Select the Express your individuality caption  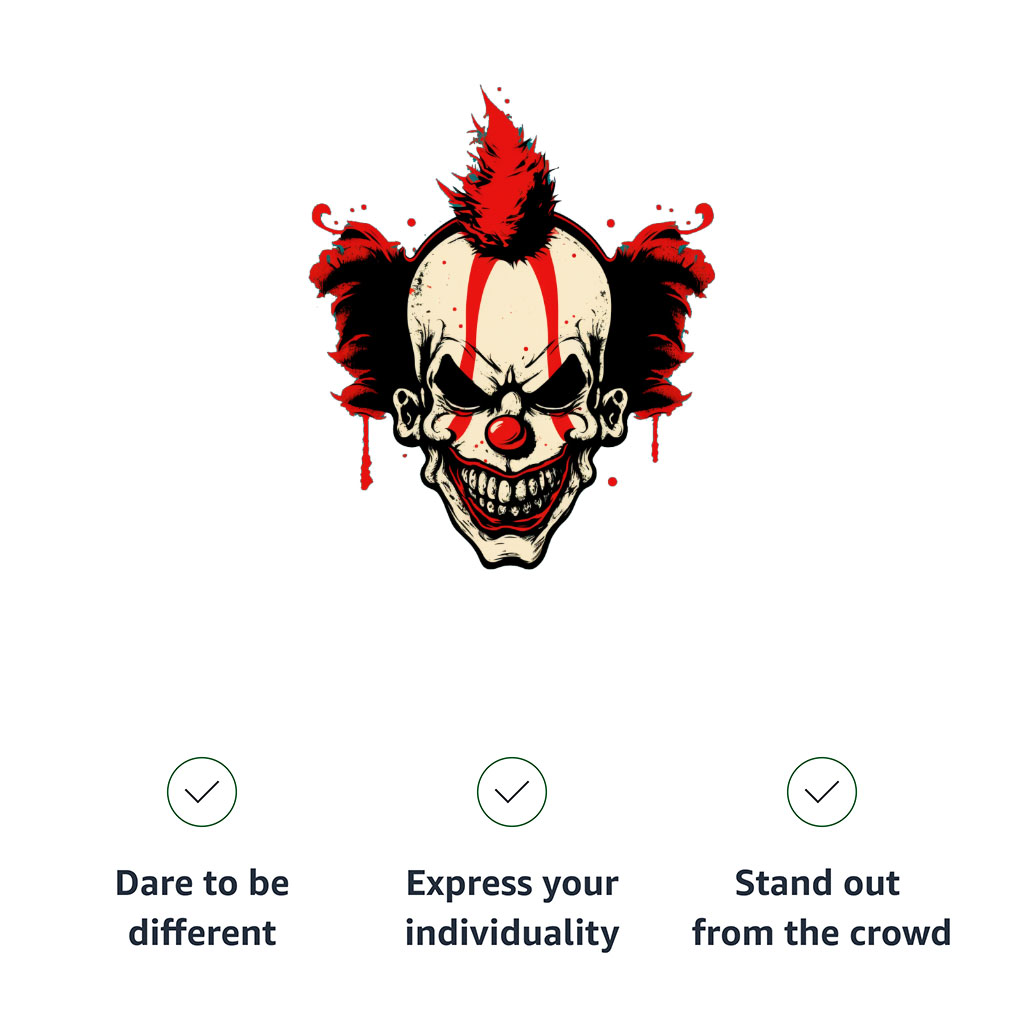[512, 908]
